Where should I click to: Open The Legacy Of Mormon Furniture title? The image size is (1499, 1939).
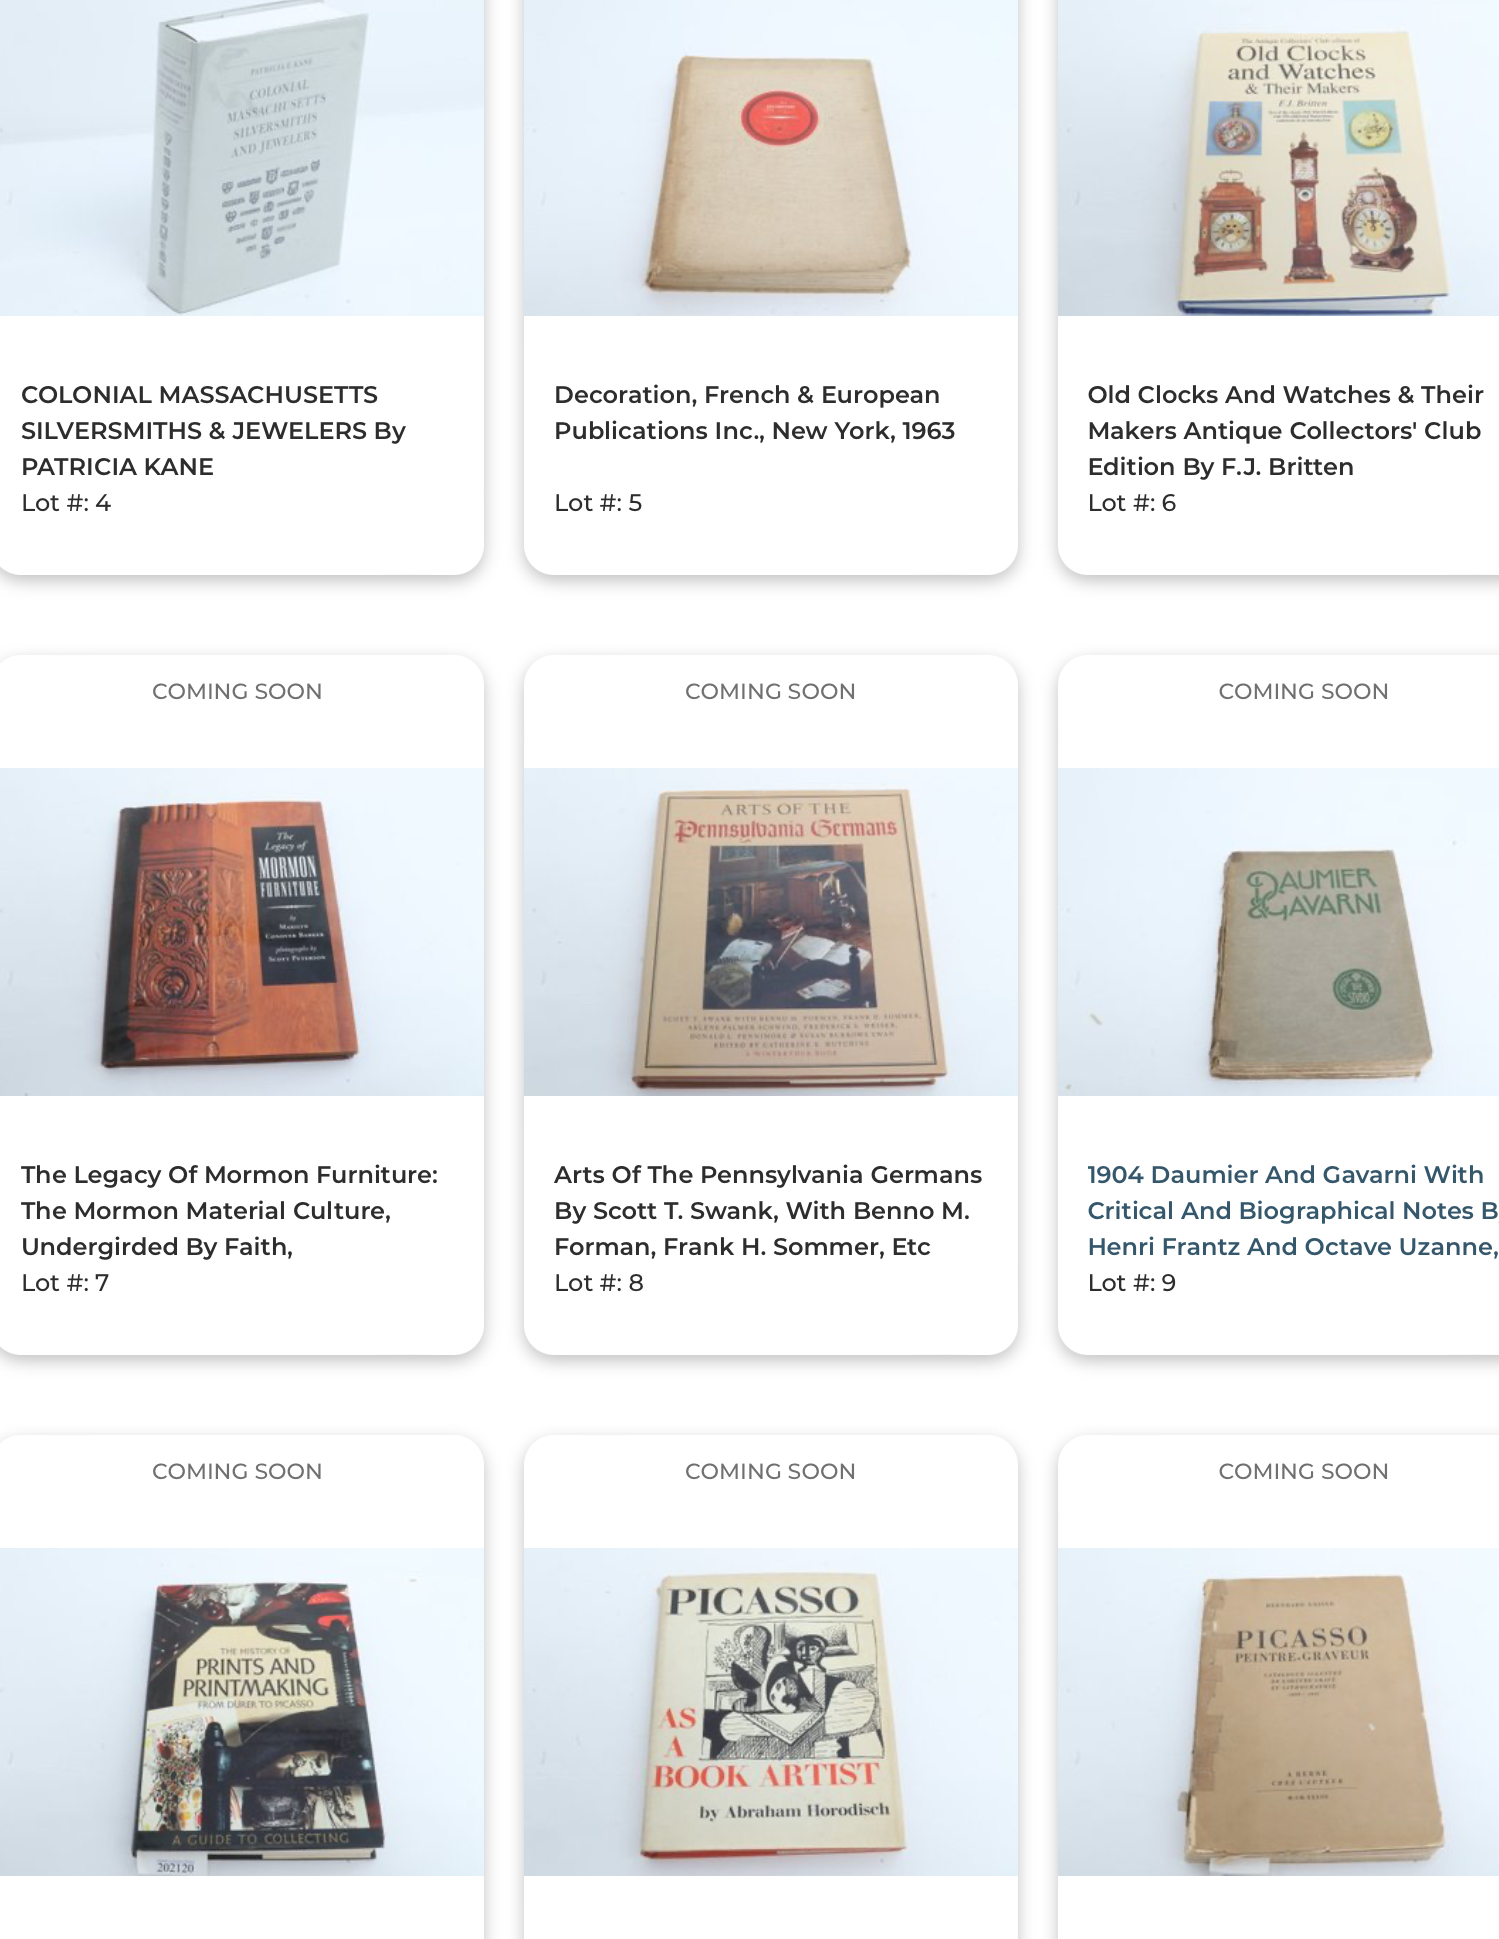point(229,1210)
